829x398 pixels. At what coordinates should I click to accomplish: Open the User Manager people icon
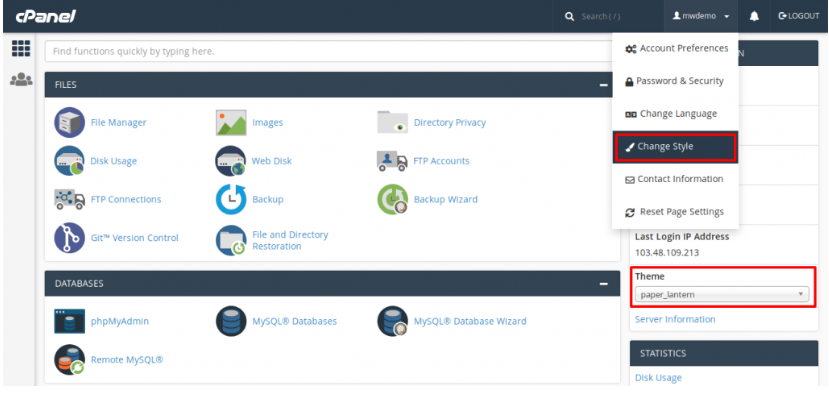coord(21,80)
